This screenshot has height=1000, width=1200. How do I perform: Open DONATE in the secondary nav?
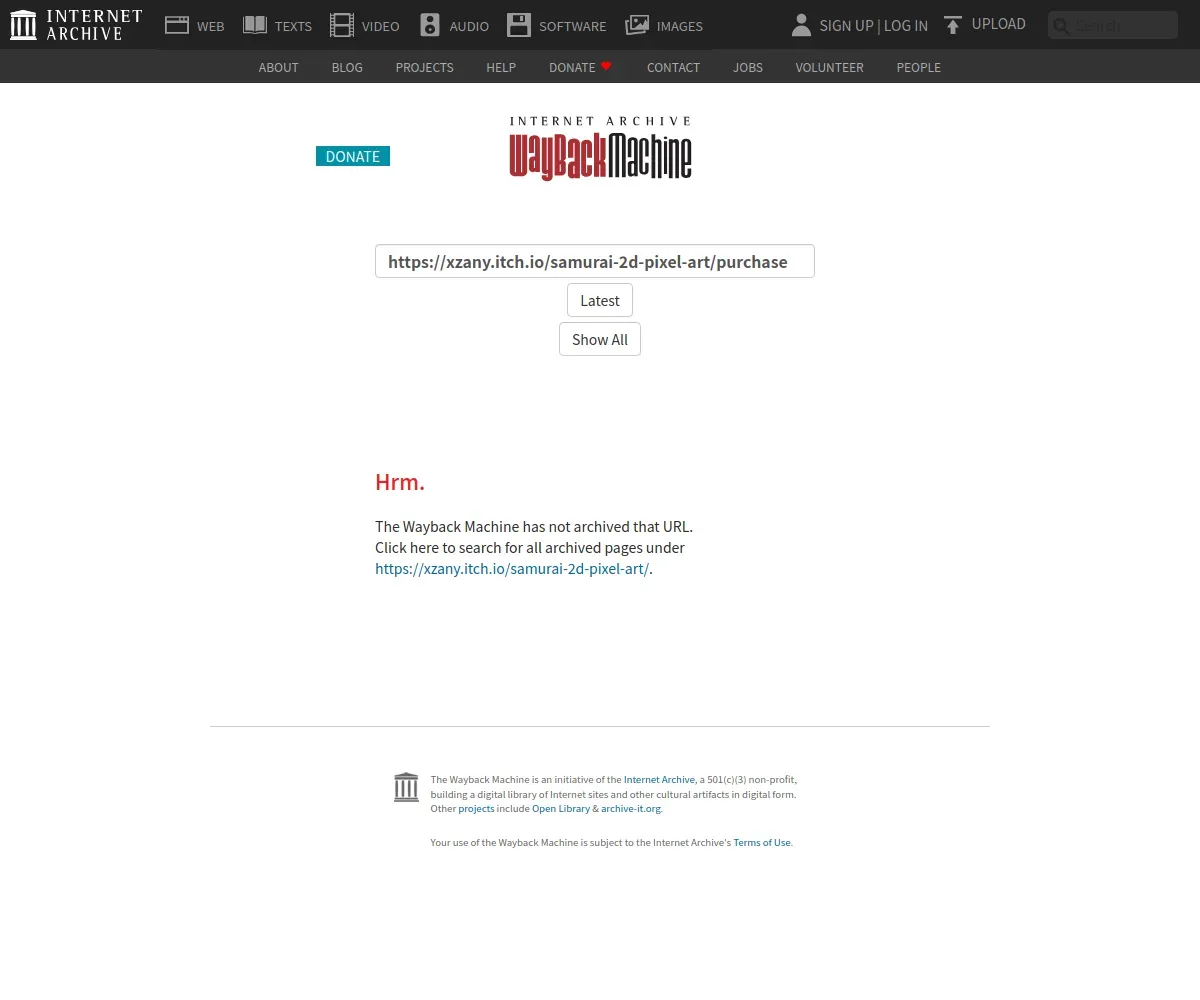(572, 67)
